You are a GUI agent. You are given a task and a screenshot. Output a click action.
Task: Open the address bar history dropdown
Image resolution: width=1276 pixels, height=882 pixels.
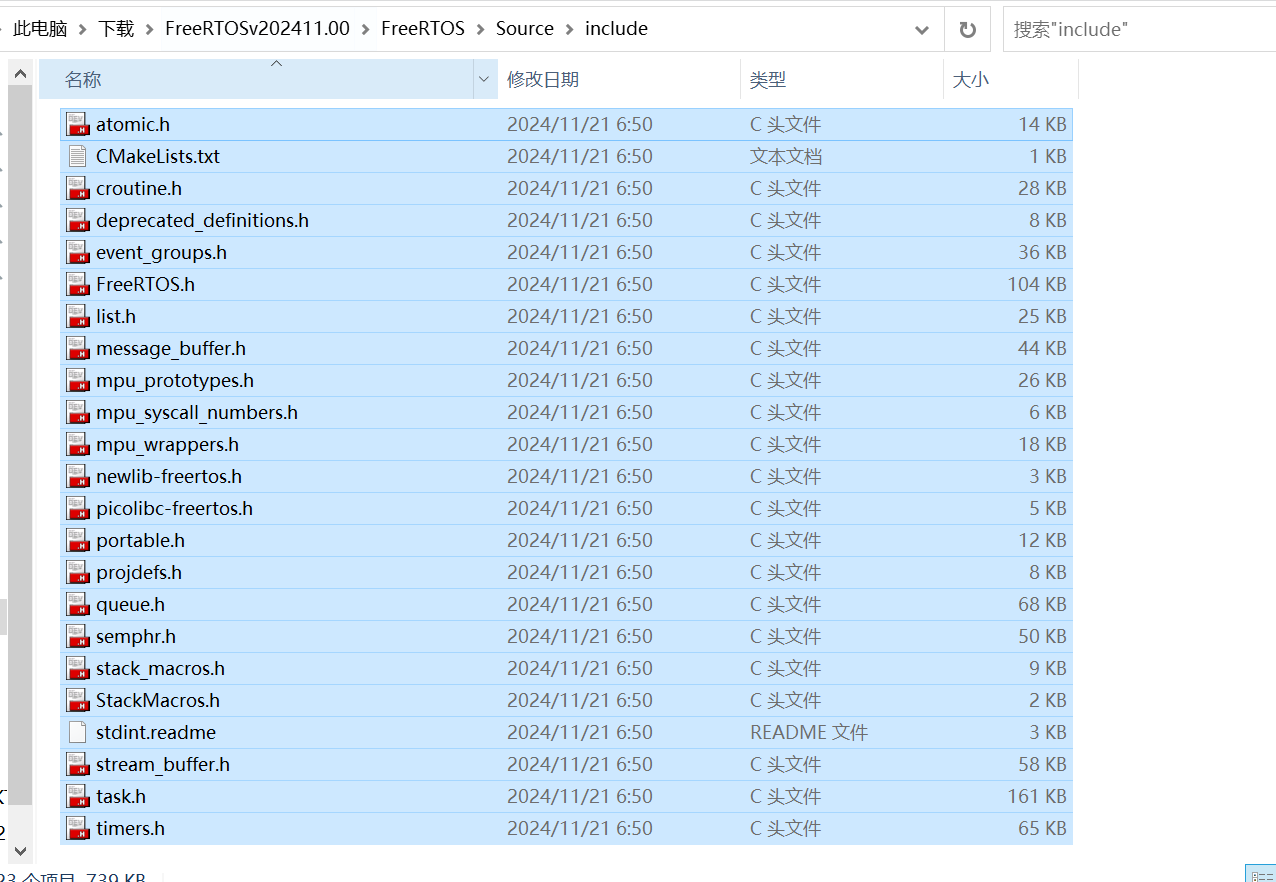[922, 29]
